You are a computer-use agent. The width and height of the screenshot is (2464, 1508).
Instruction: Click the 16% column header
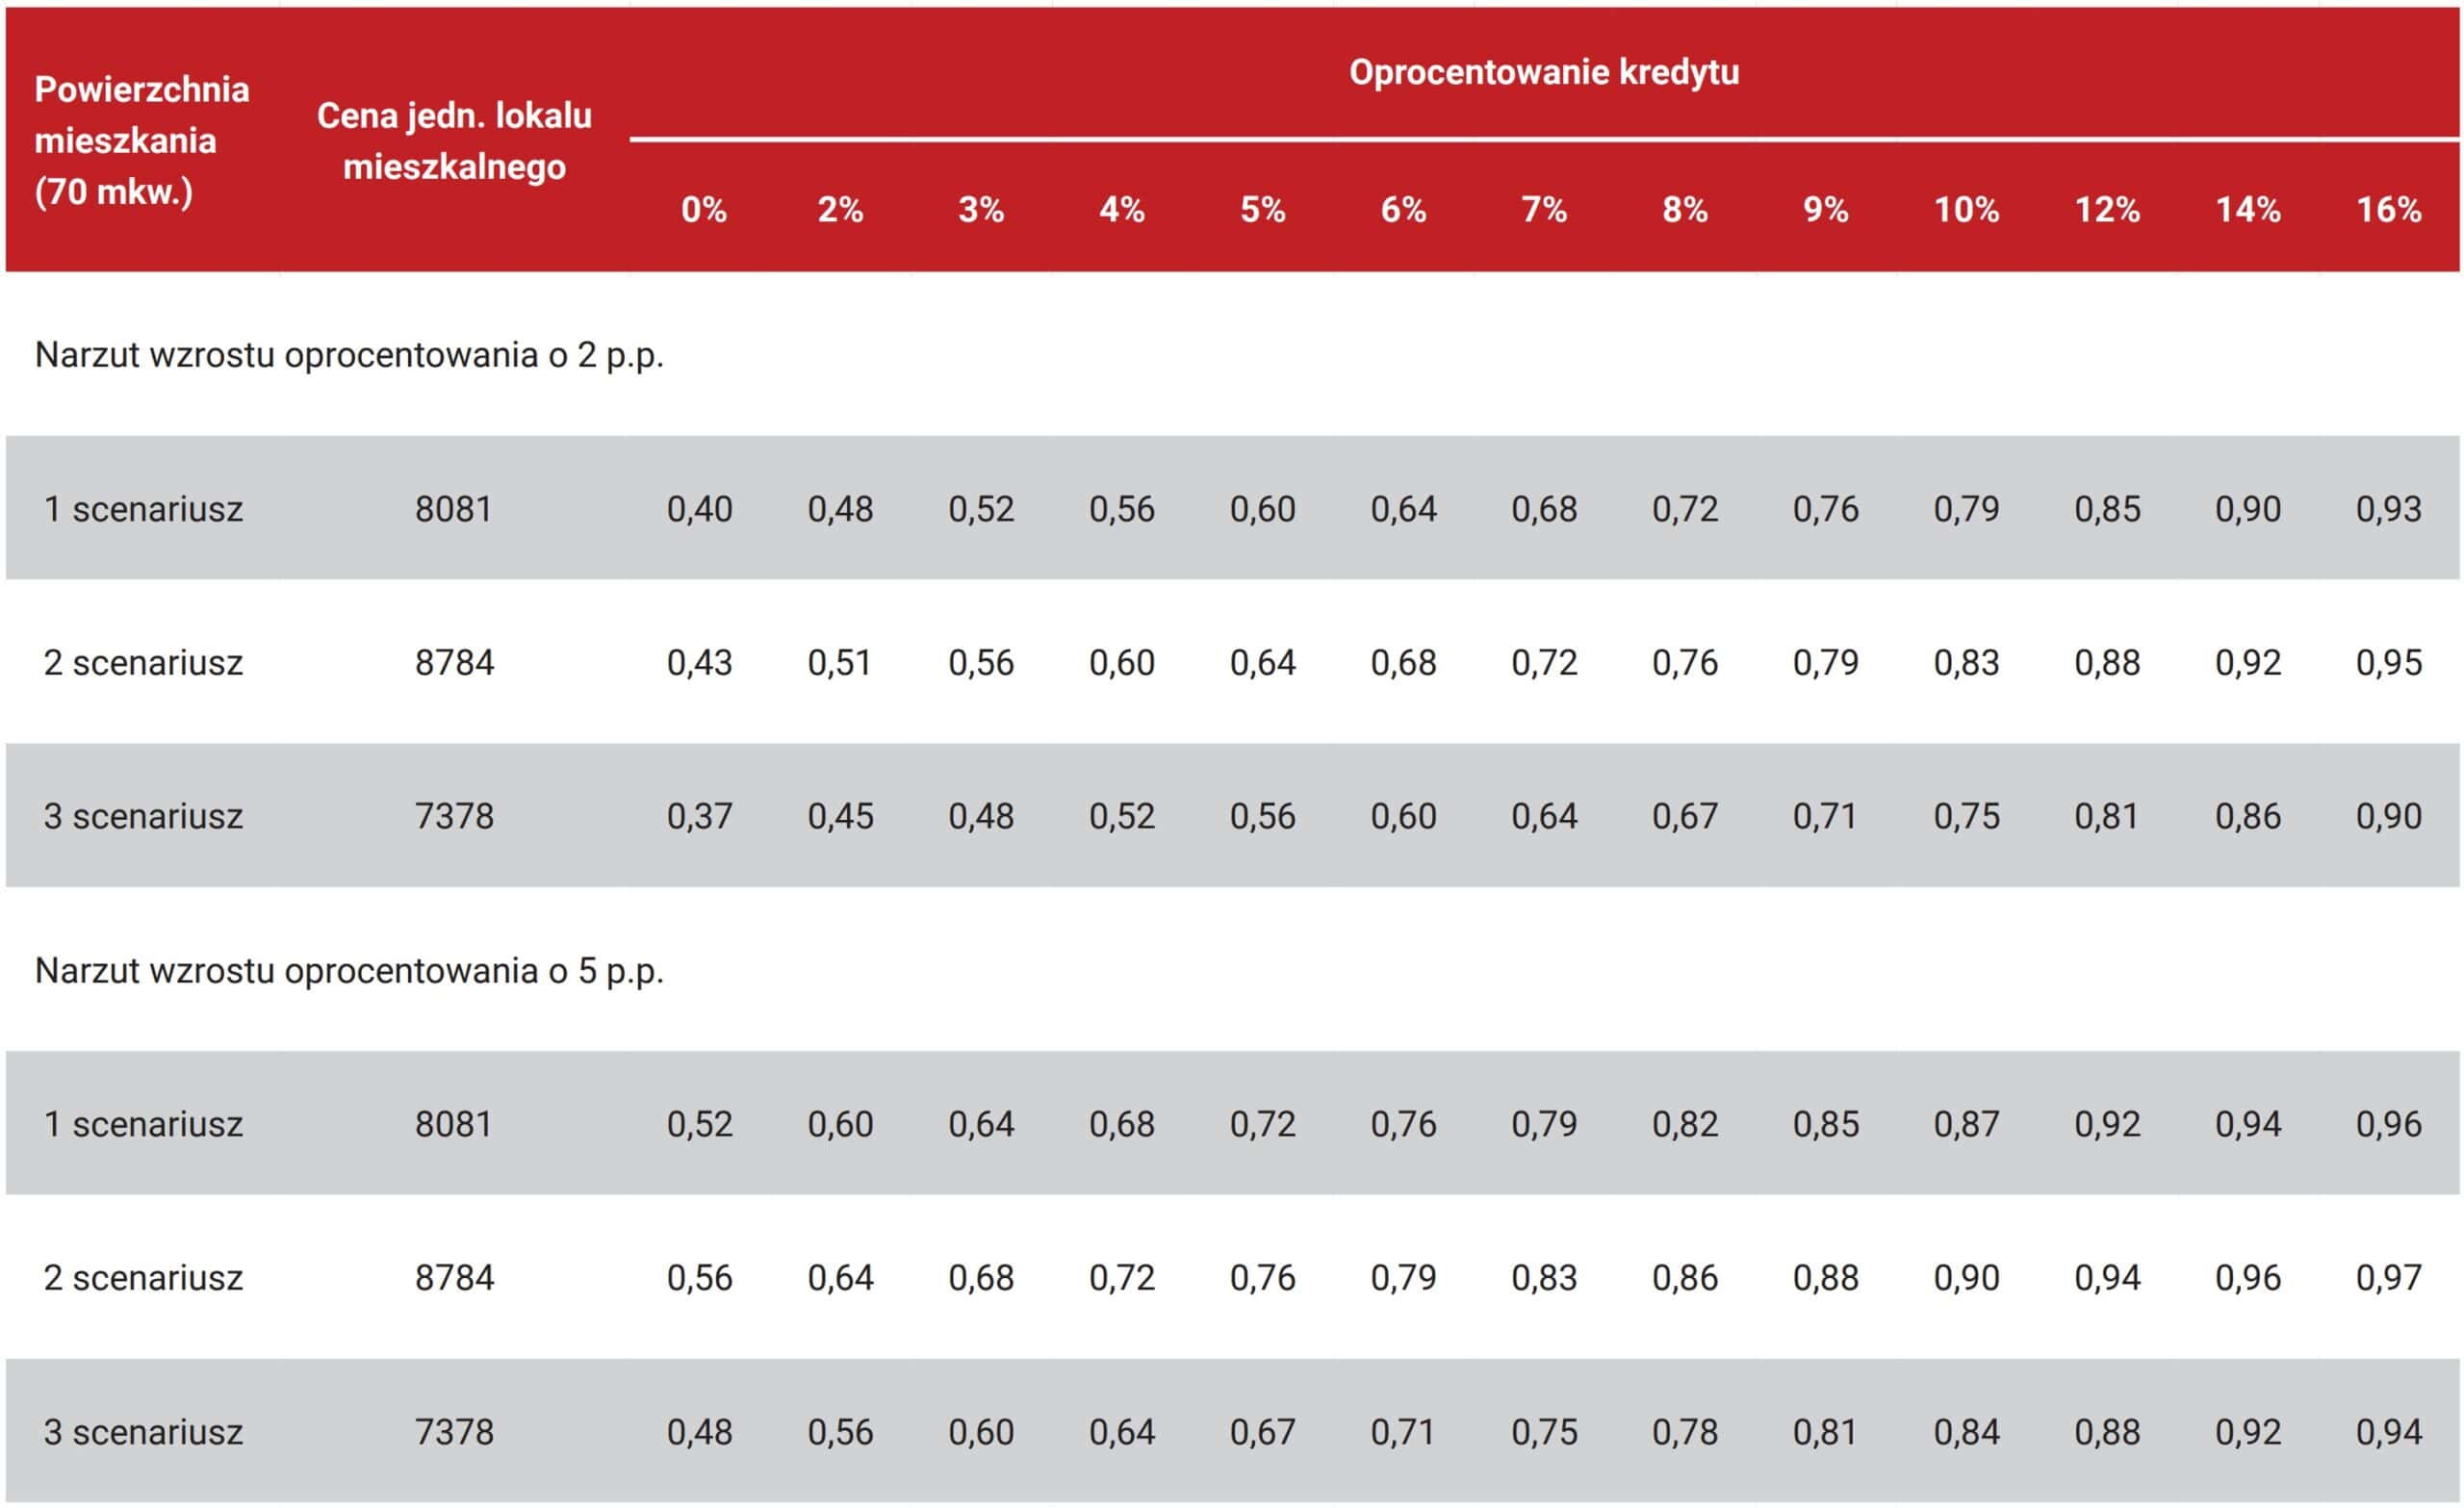[x=2388, y=209]
